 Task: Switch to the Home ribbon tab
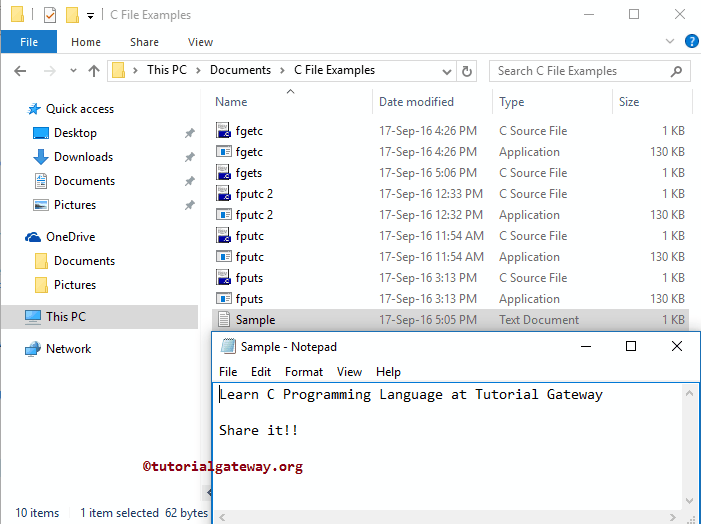coord(85,42)
